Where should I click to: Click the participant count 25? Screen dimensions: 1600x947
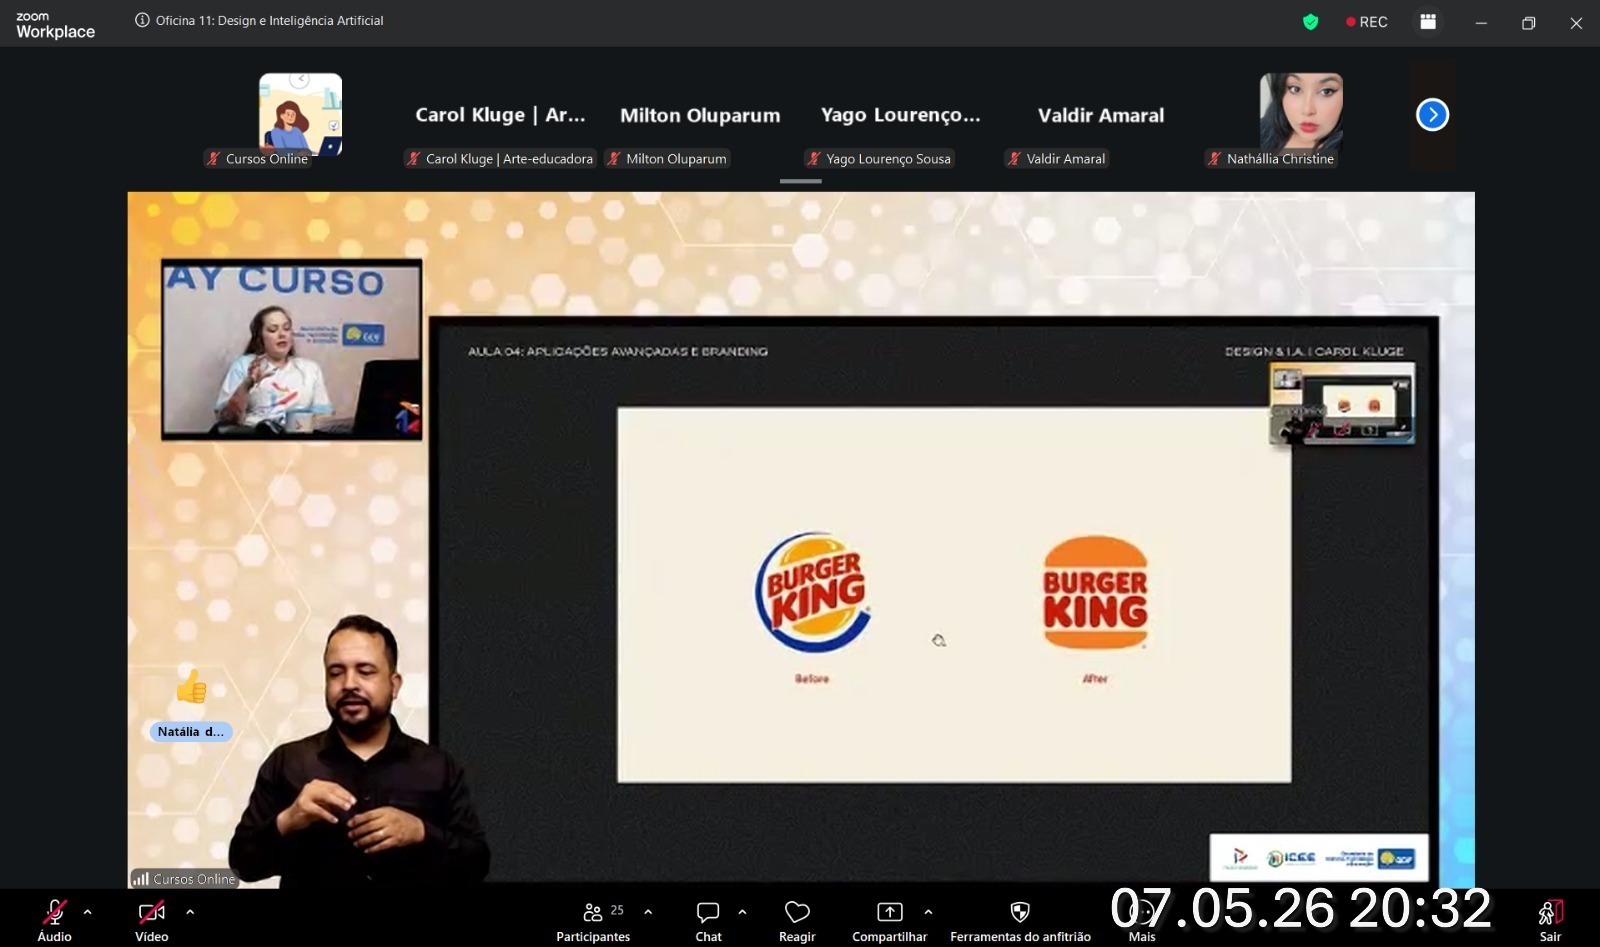[617, 910]
